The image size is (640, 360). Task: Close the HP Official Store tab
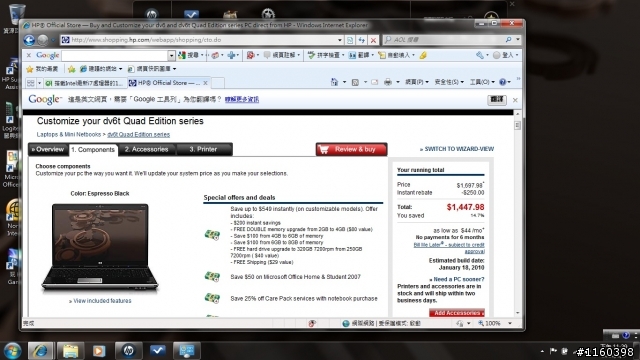pyautogui.click(x=205, y=83)
